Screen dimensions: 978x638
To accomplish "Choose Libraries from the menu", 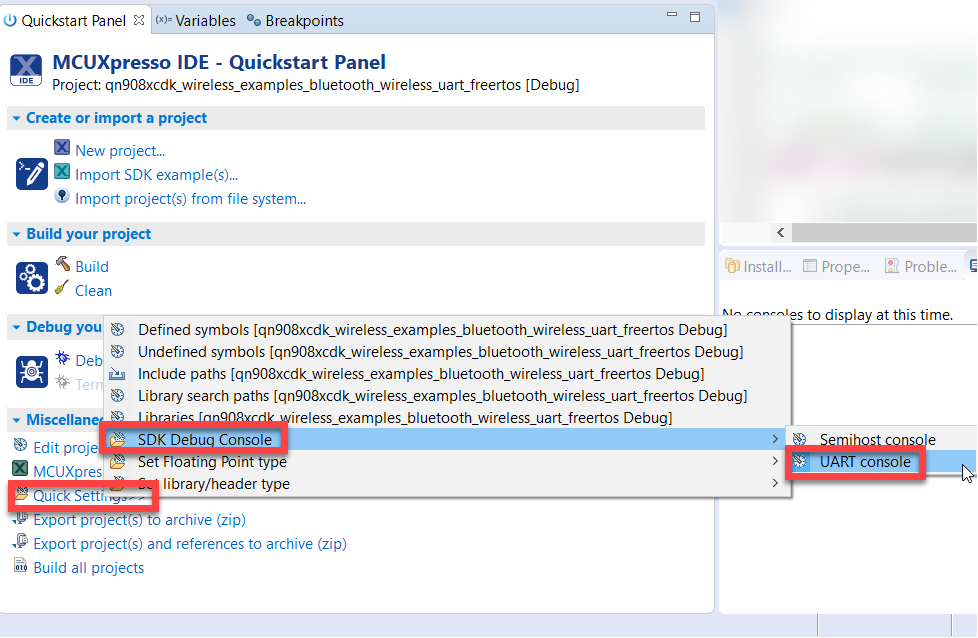I will pyautogui.click(x=448, y=417).
